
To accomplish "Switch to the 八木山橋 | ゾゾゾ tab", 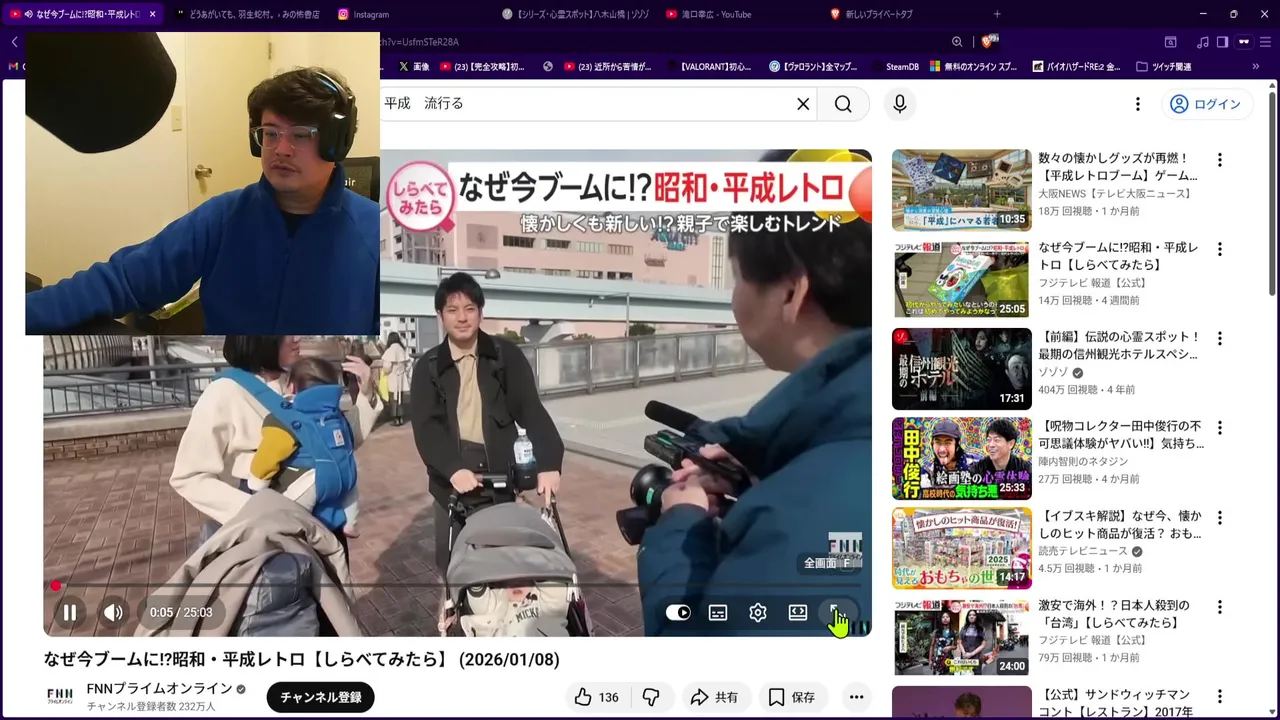I will pyautogui.click(x=574, y=14).
